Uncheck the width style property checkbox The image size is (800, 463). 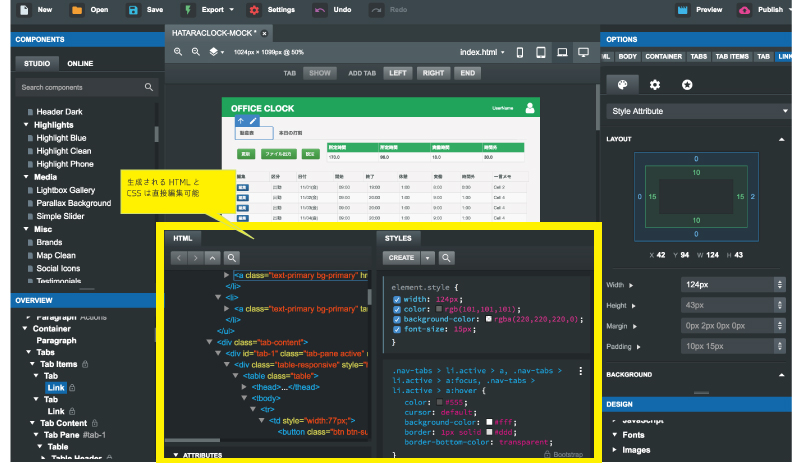(397, 298)
